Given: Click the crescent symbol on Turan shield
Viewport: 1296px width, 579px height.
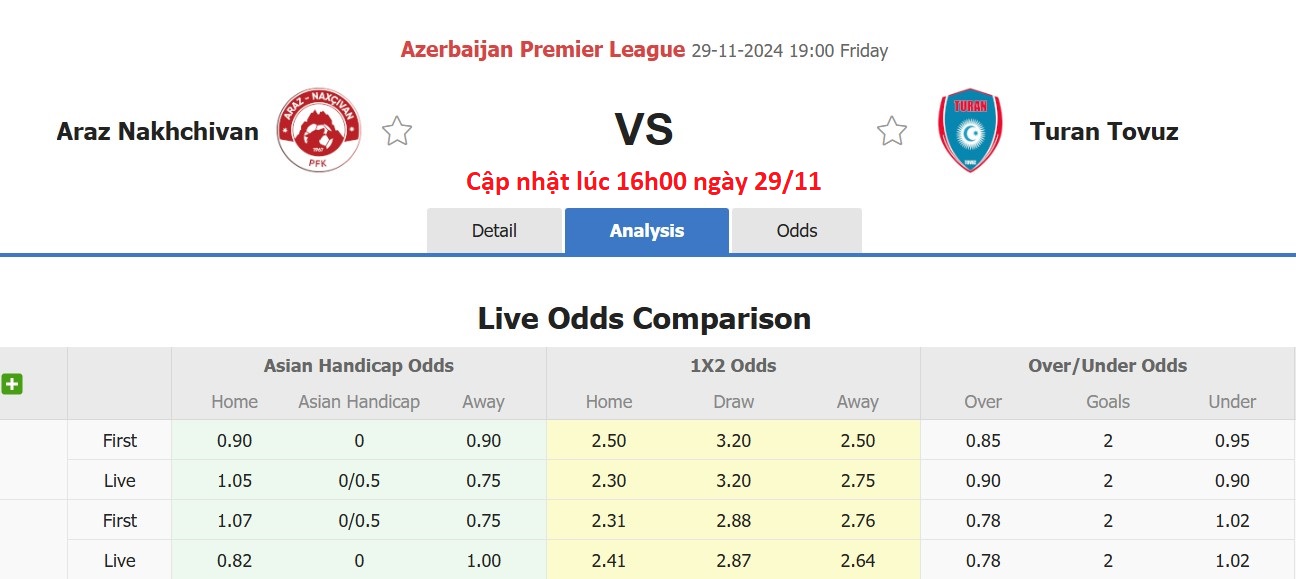Looking at the screenshot, I should click(968, 135).
